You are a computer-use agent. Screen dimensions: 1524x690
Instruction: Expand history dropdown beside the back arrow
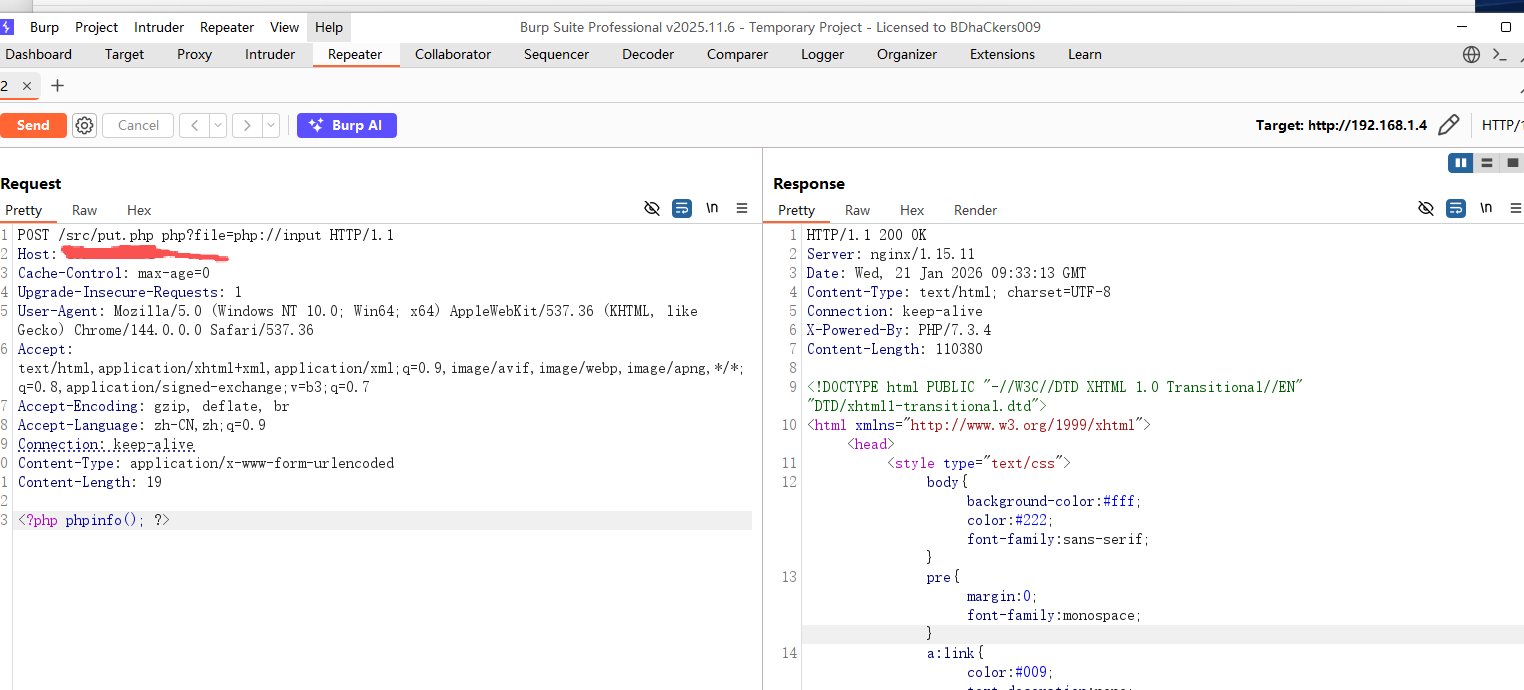coord(217,125)
